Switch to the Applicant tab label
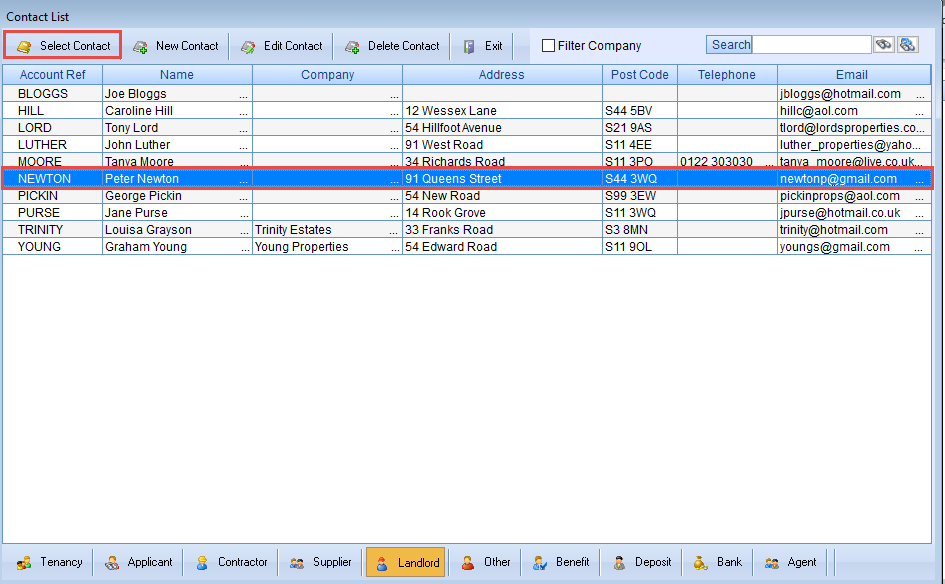 [150, 562]
